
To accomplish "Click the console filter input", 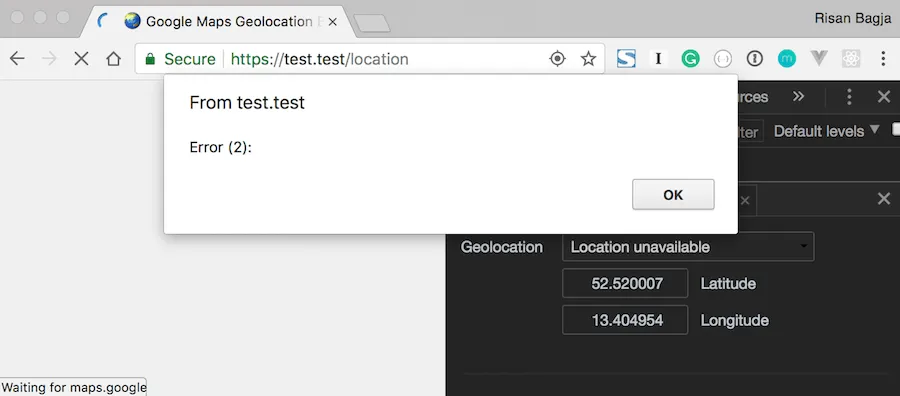I will 750,131.
